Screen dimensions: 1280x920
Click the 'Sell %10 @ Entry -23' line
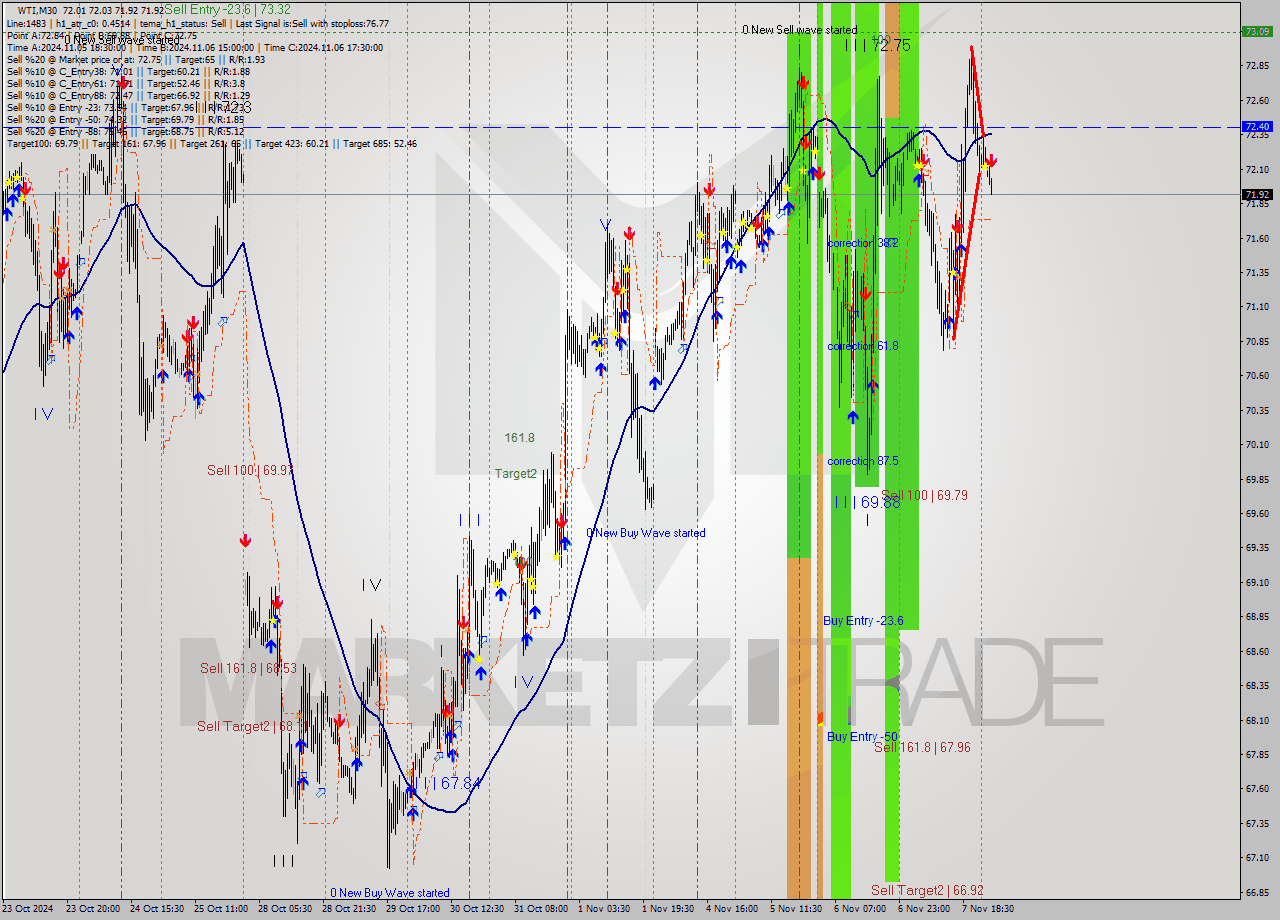coord(126,107)
